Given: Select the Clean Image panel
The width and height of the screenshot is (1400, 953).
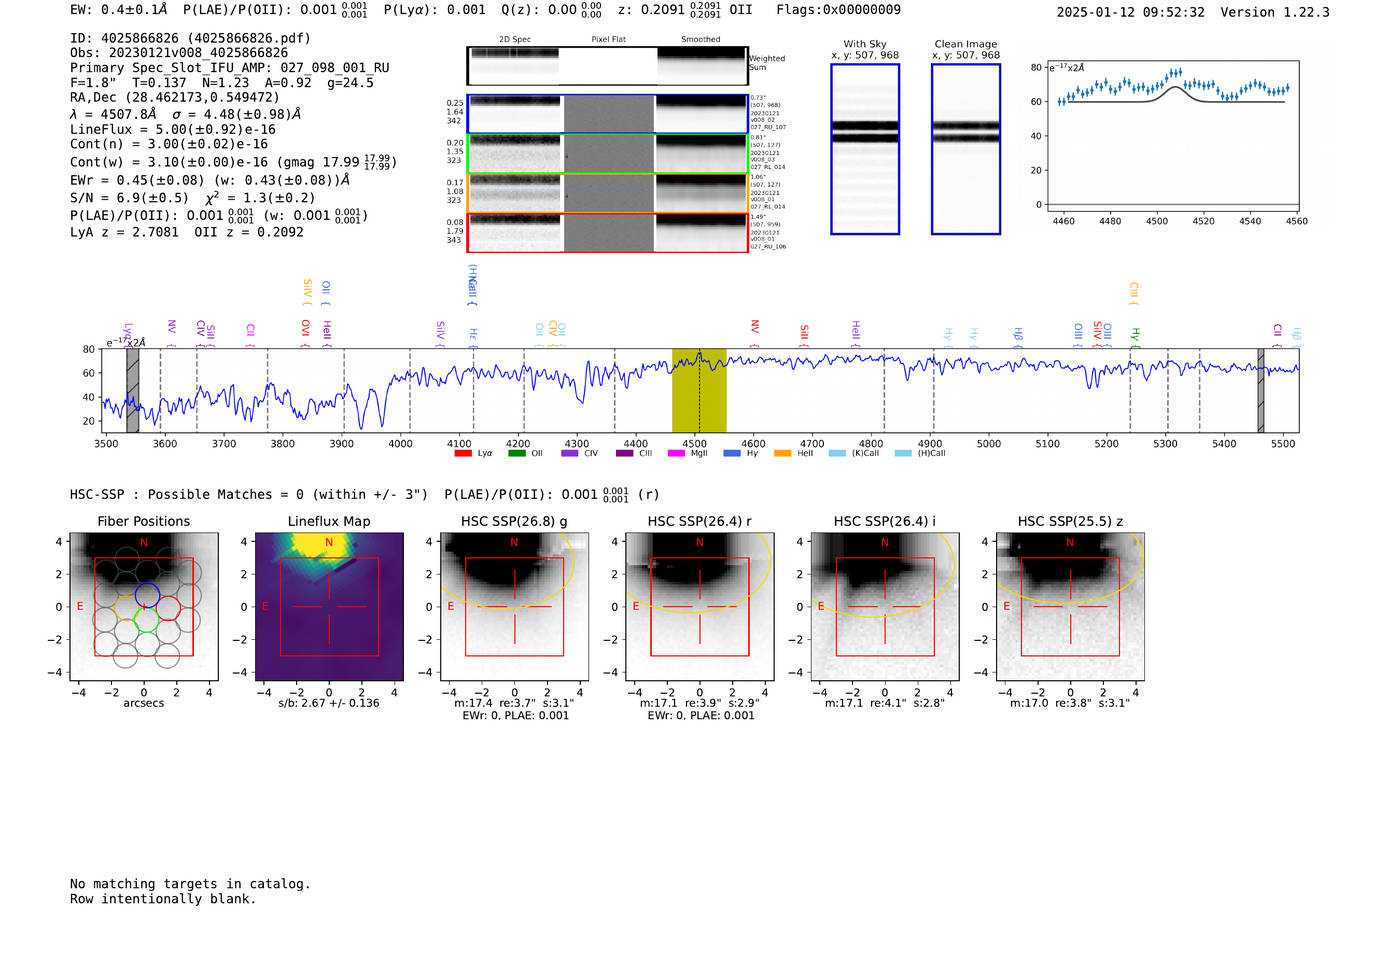Looking at the screenshot, I should tap(966, 149).
